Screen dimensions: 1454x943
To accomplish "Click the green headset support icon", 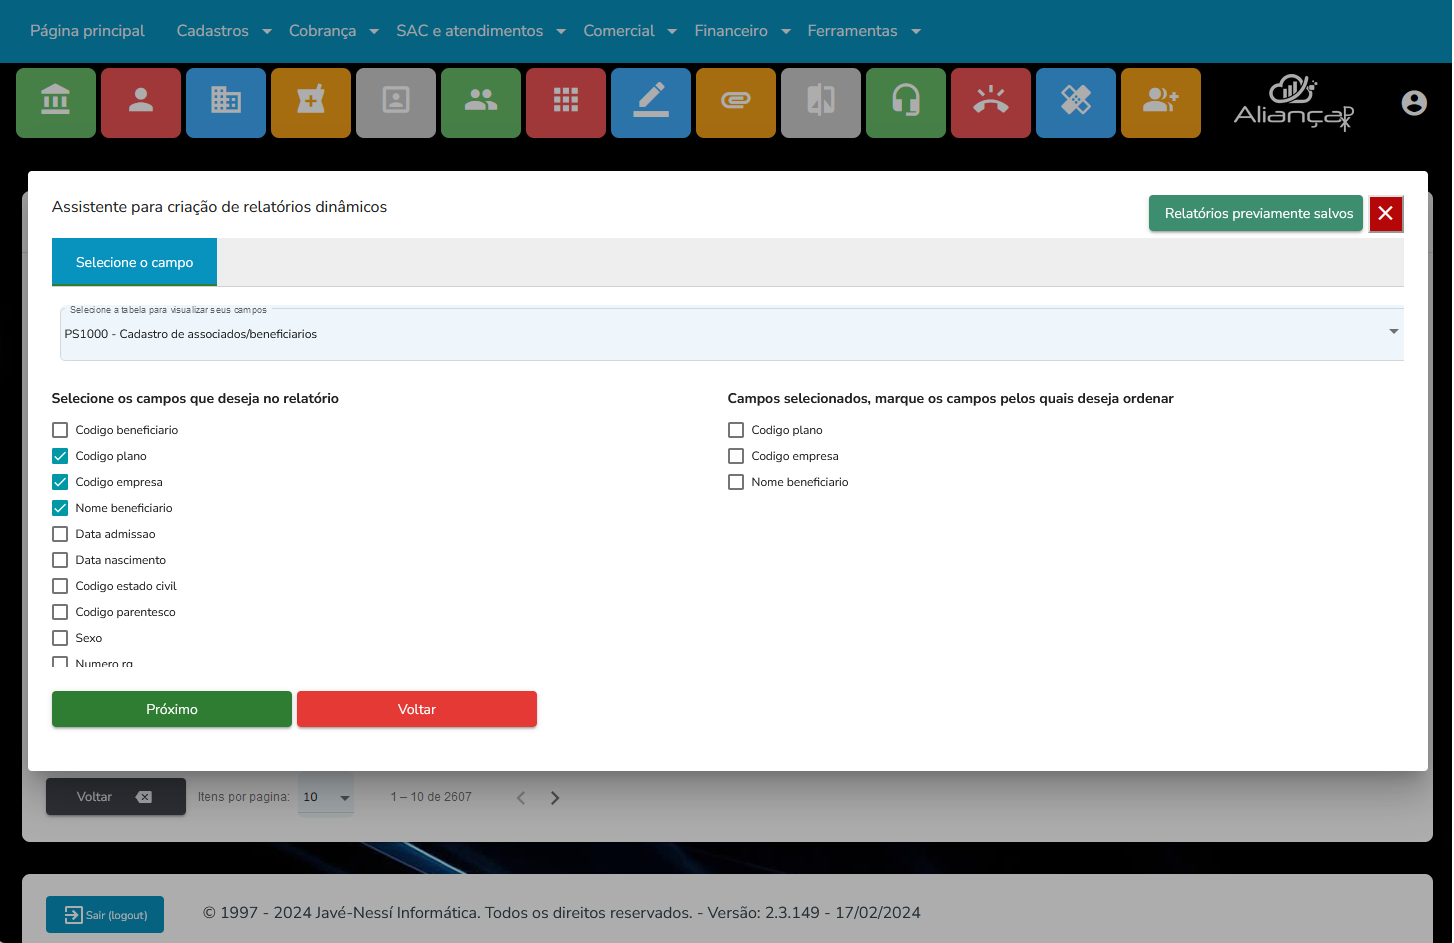I will point(906,102).
